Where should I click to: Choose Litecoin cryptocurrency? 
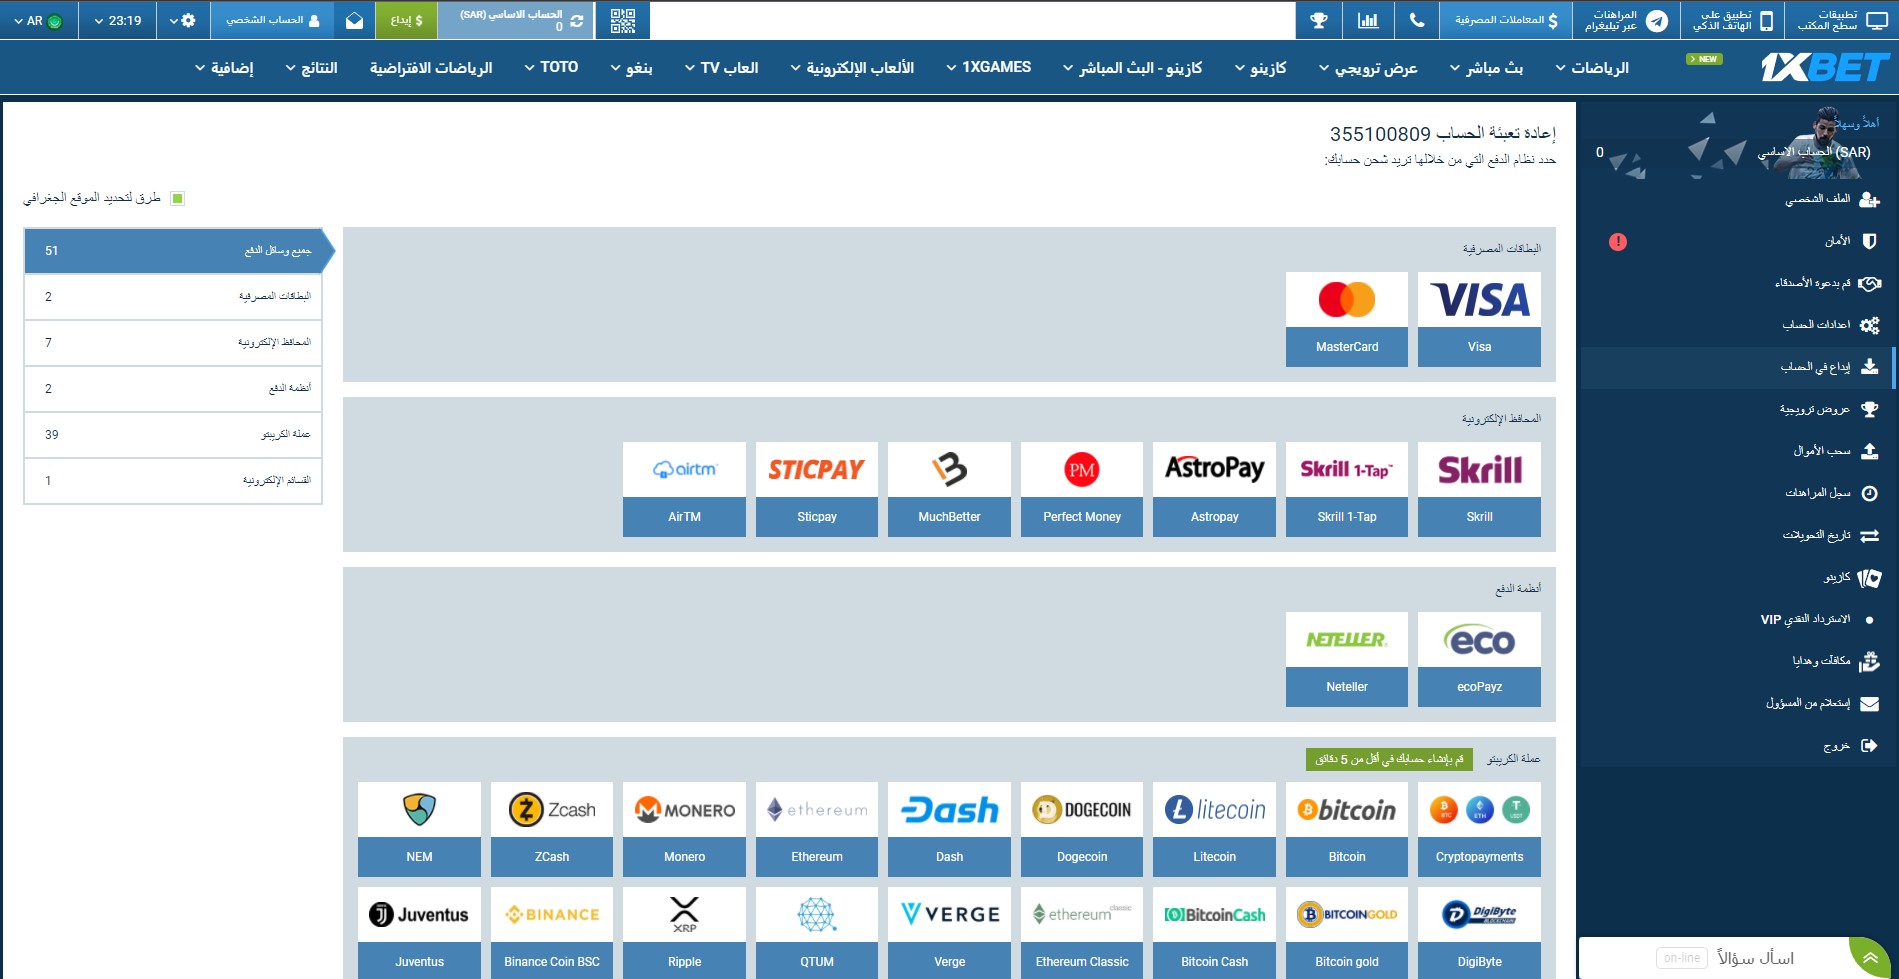1214,829
